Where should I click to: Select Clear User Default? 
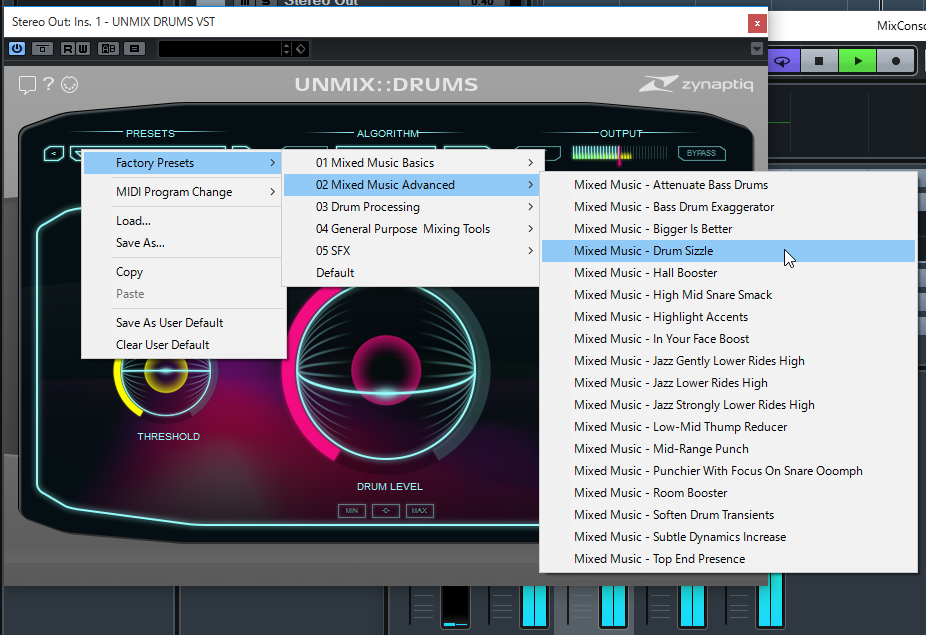pyautogui.click(x=183, y=344)
